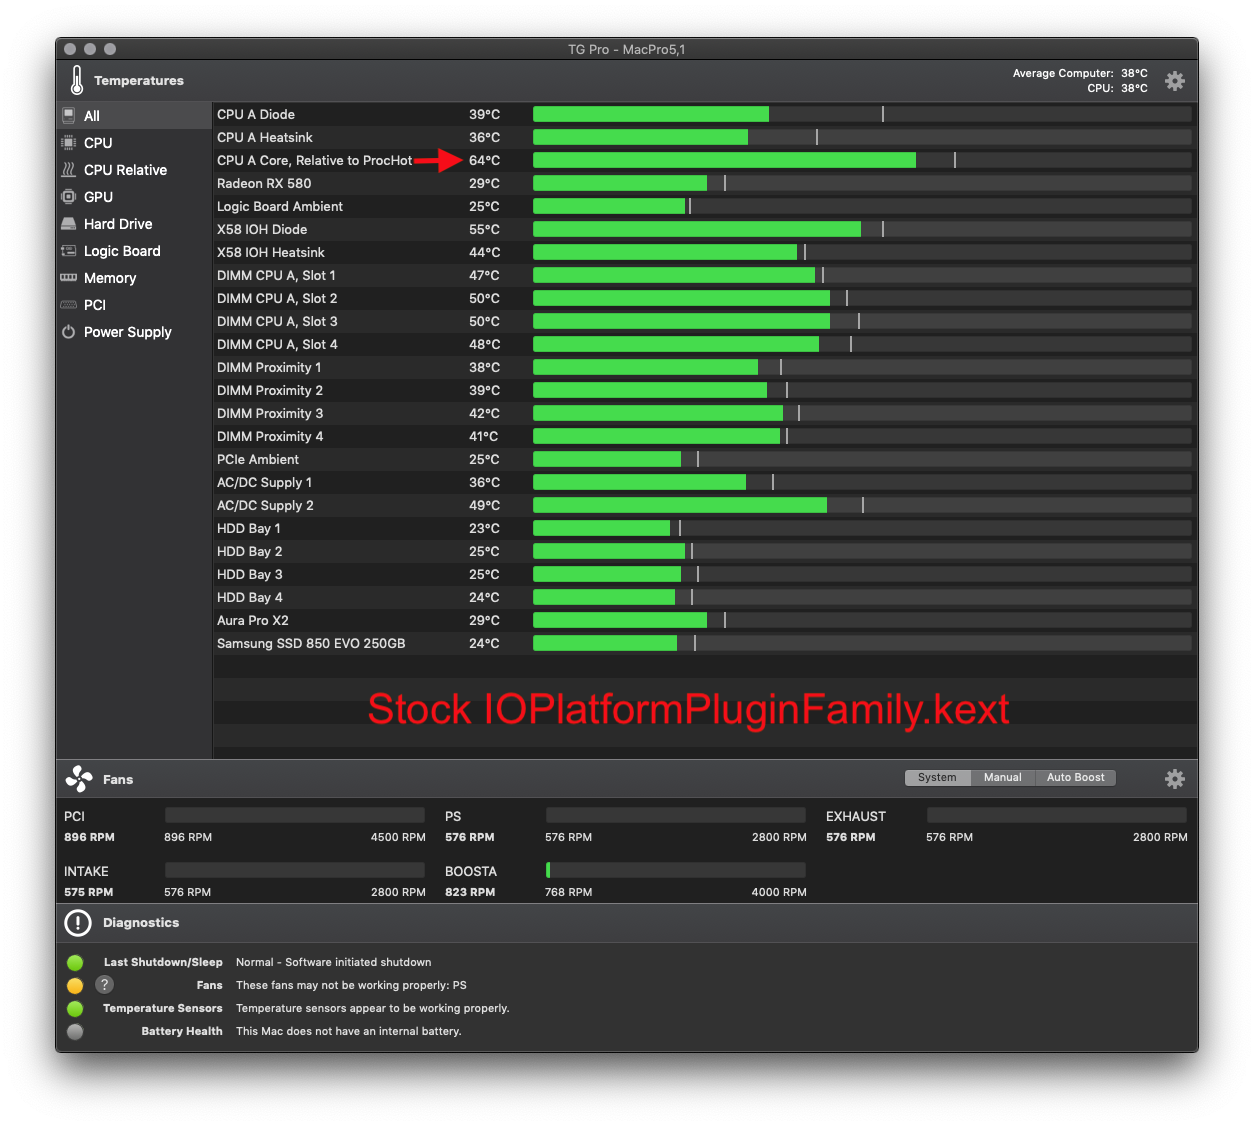1254x1126 pixels.
Task: Click the BOOSTA fan speed bar
Action: click(676, 870)
